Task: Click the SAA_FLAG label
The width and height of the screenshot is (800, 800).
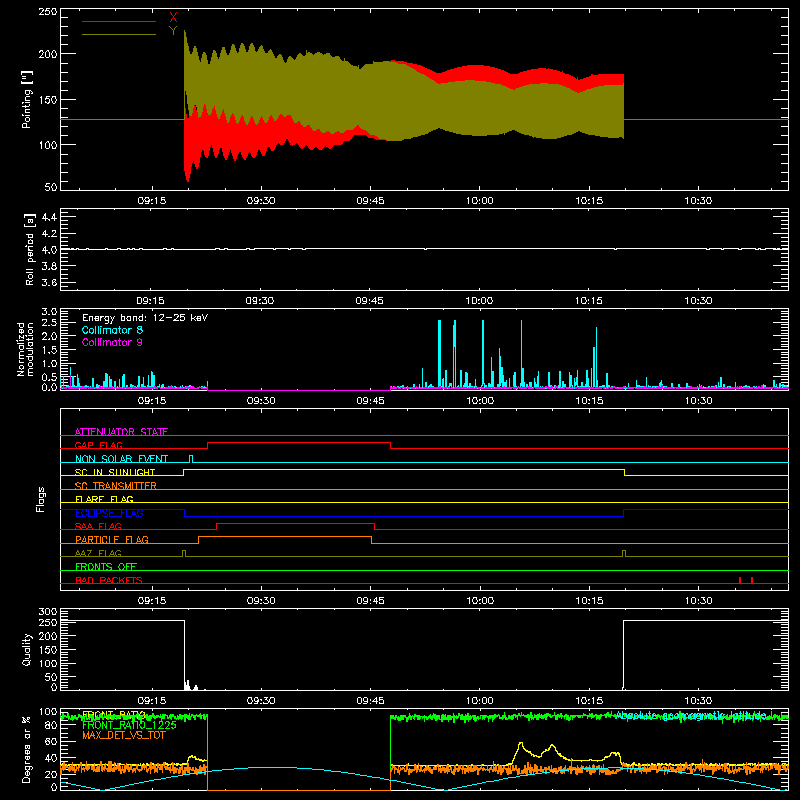Action: pyautogui.click(x=98, y=526)
